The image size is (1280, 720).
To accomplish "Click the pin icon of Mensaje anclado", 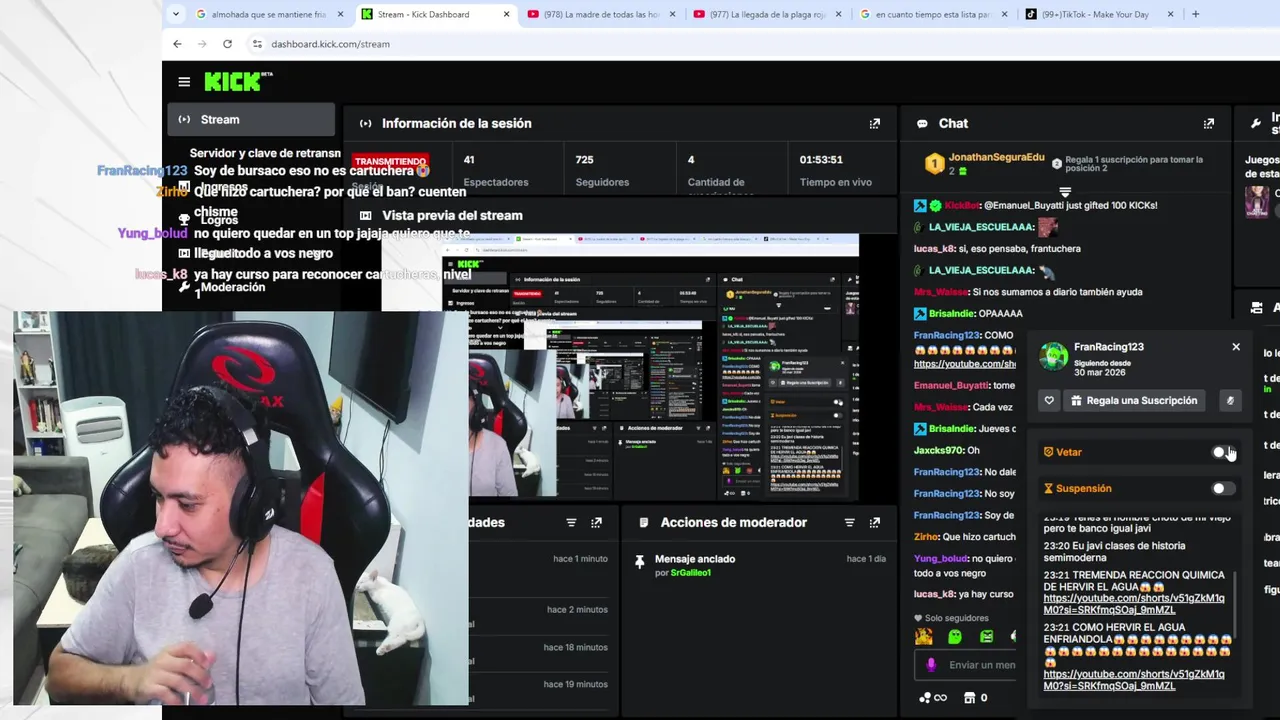I will [640, 562].
